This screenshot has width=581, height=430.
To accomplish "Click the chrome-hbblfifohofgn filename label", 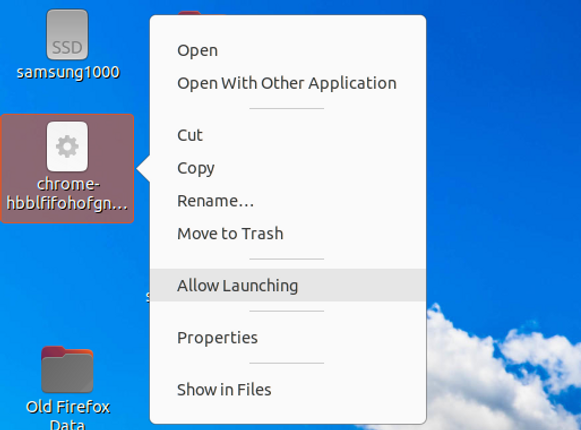I will click(67, 194).
